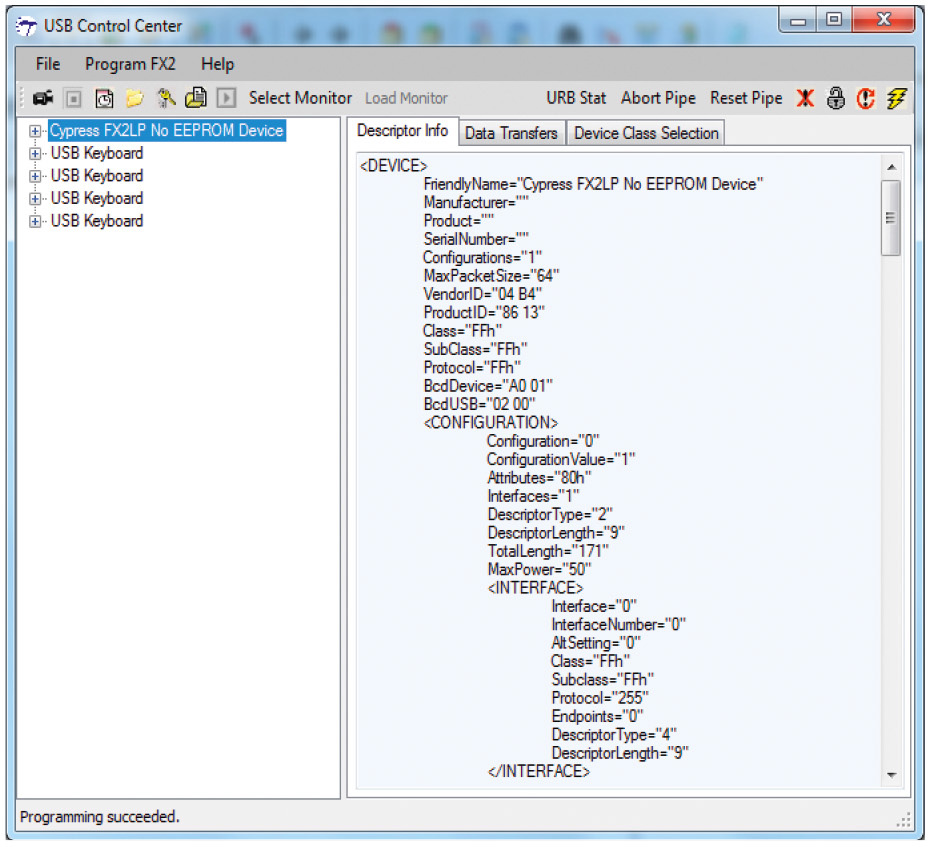Image resolution: width=931 pixels, height=847 pixels.
Task: Click the Abort Pipe button
Action: click(658, 98)
